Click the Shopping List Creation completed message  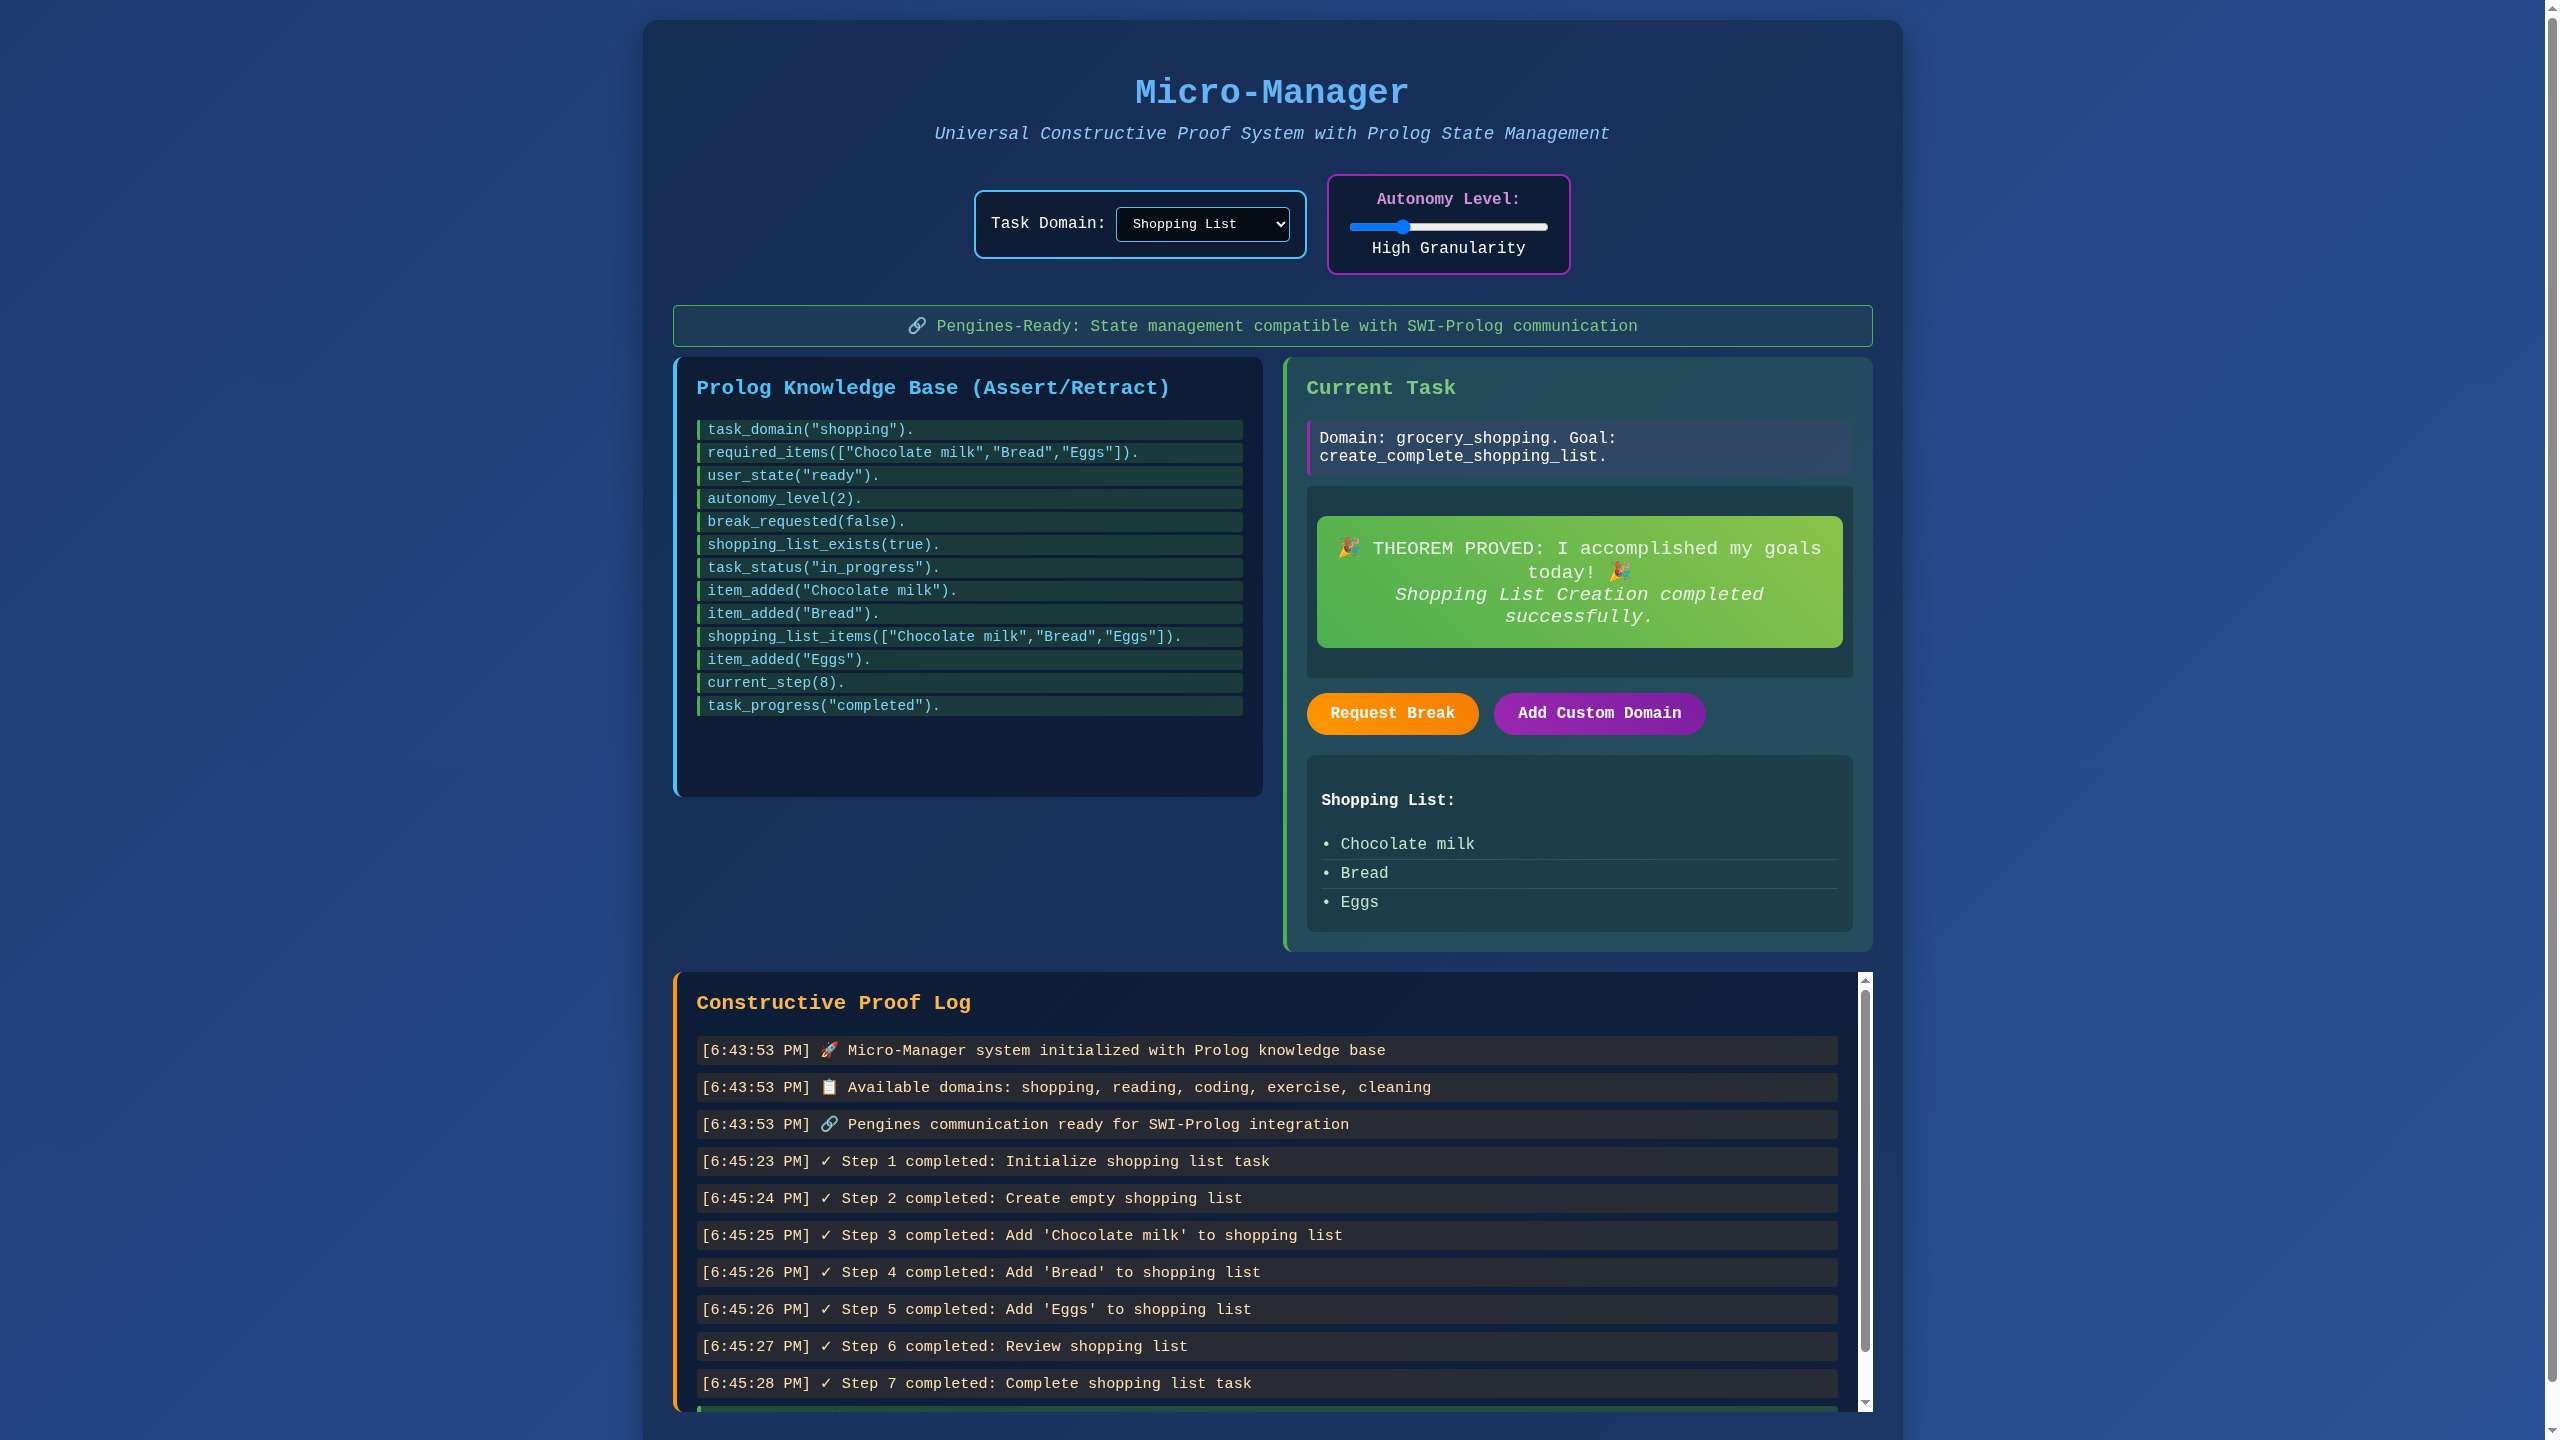[1579, 605]
